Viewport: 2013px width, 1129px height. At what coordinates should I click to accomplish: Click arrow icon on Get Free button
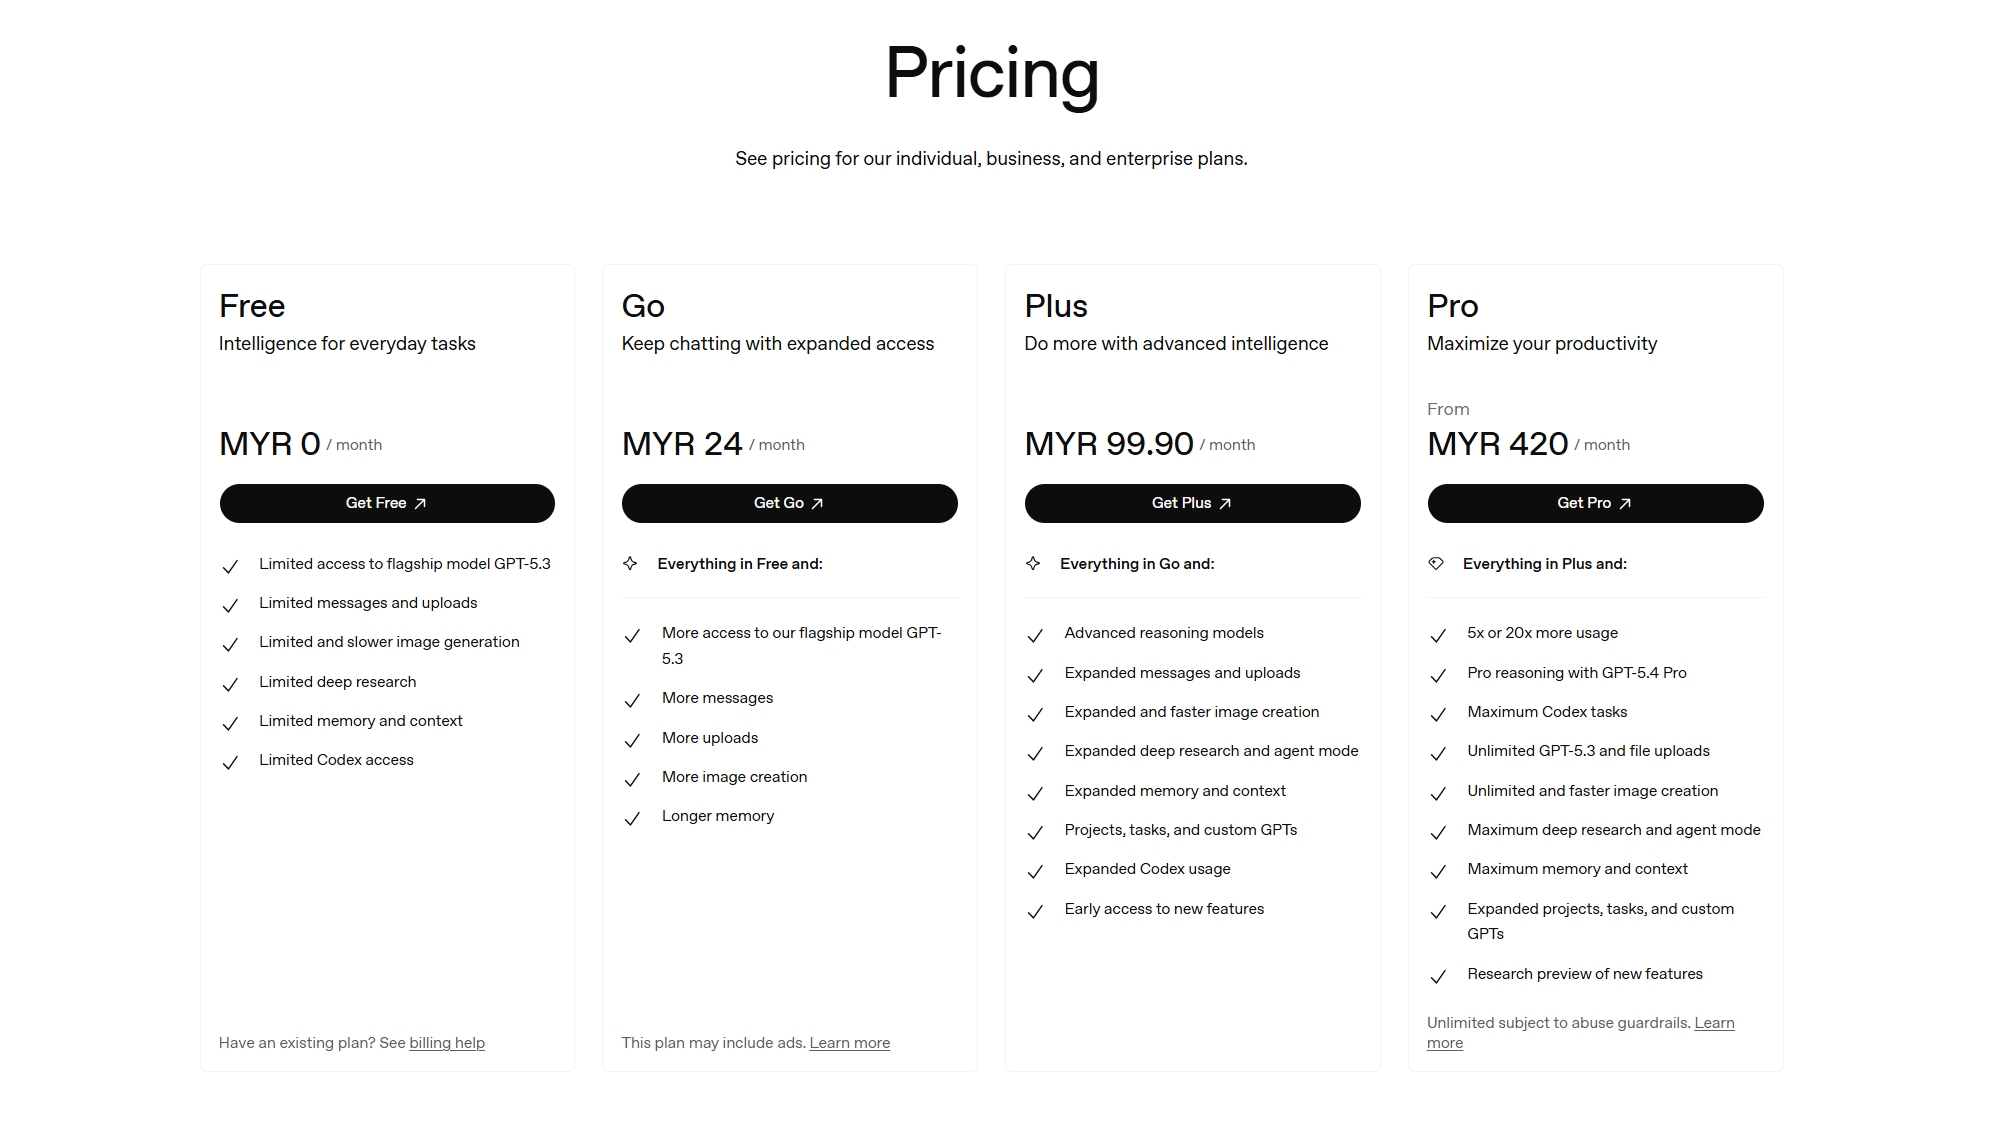[420, 504]
